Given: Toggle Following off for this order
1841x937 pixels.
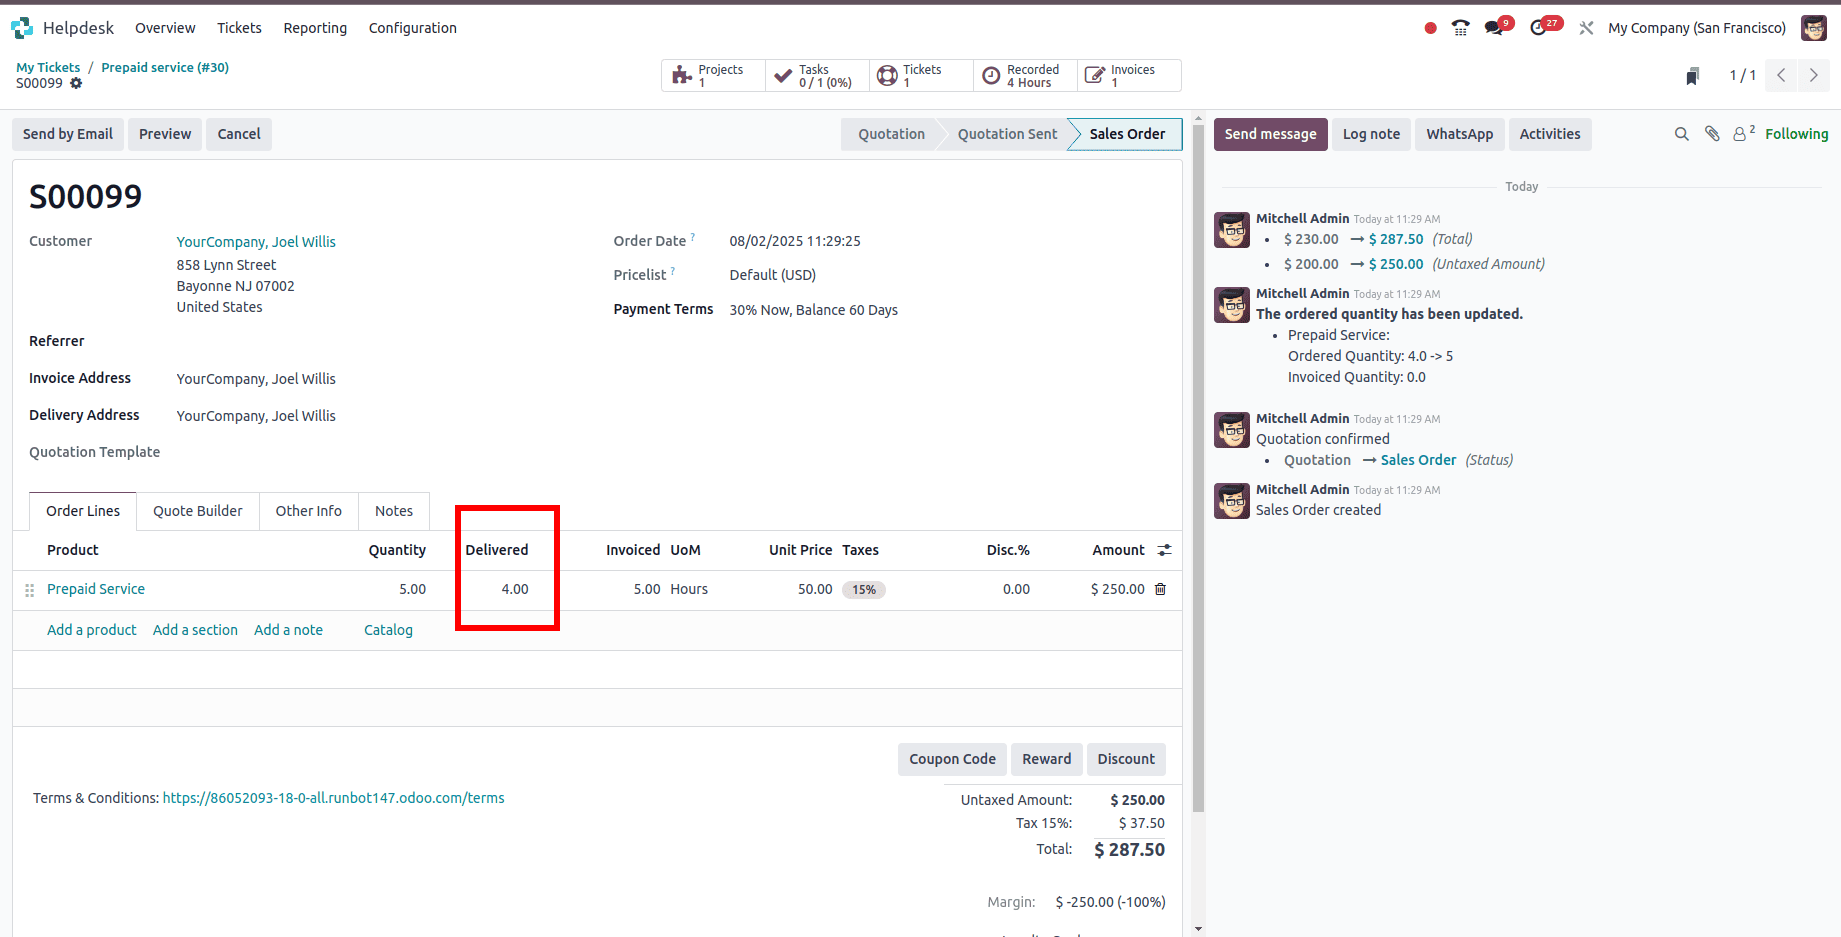Looking at the screenshot, I should tap(1796, 133).
